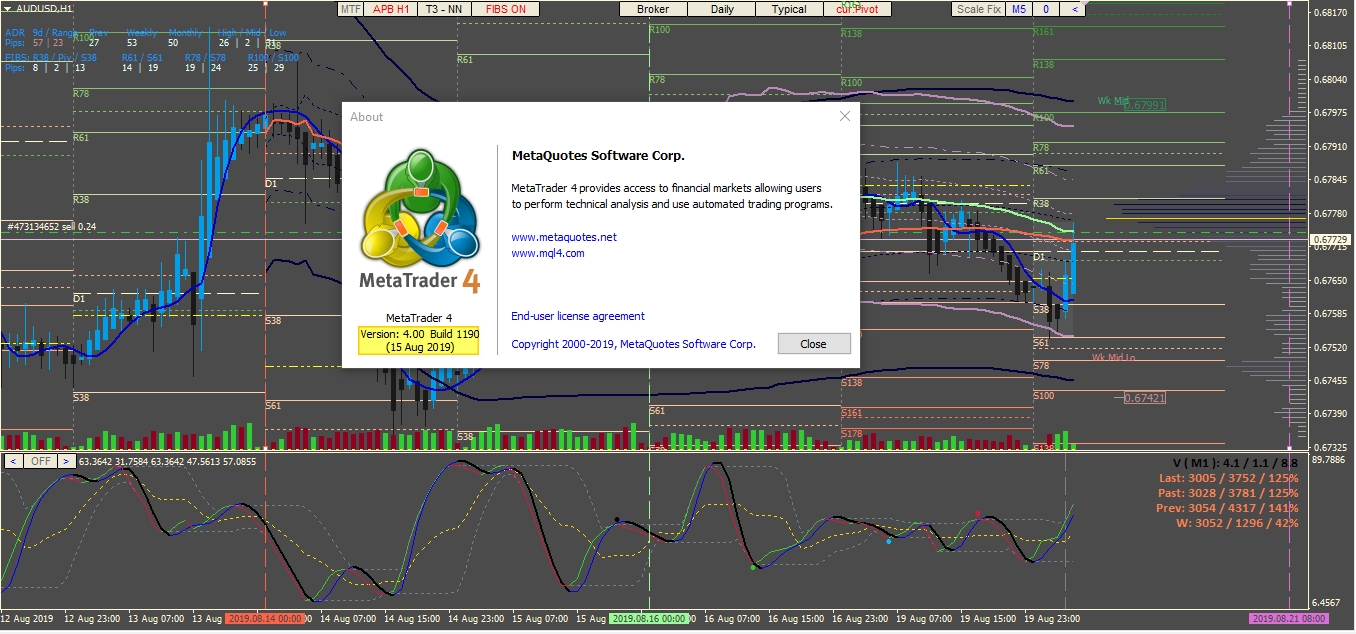Viewport: 1356px width, 634px height.
Task: Select the #473134652 sell 0.24 order line
Action: coord(54,226)
